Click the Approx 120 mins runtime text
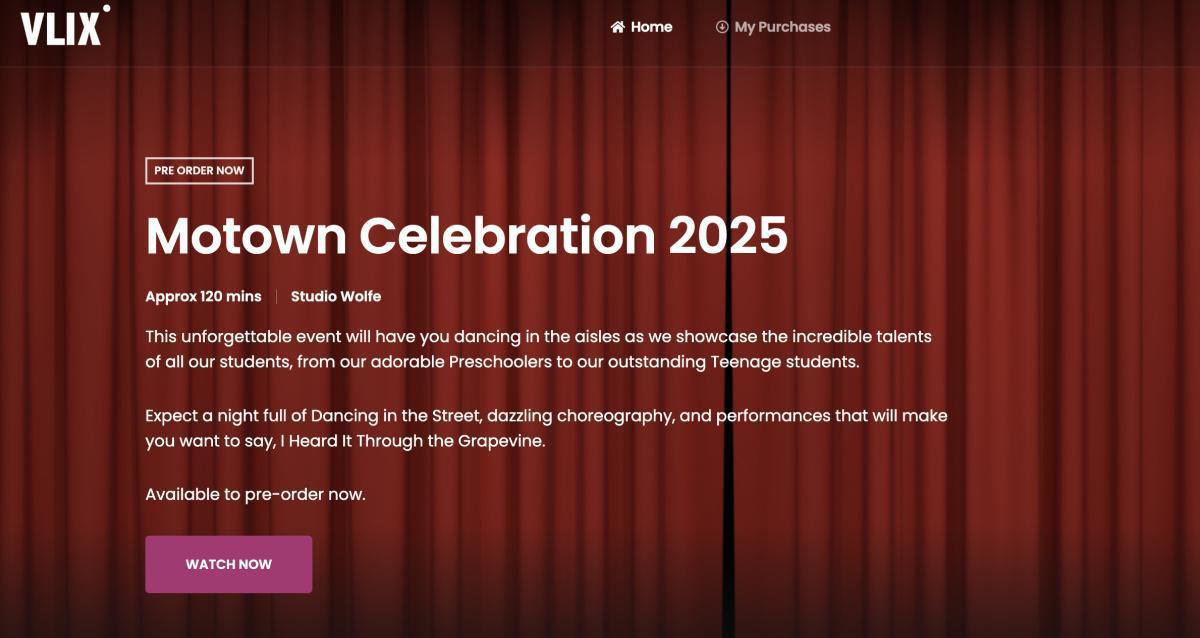The image size is (1200, 638). [x=203, y=296]
